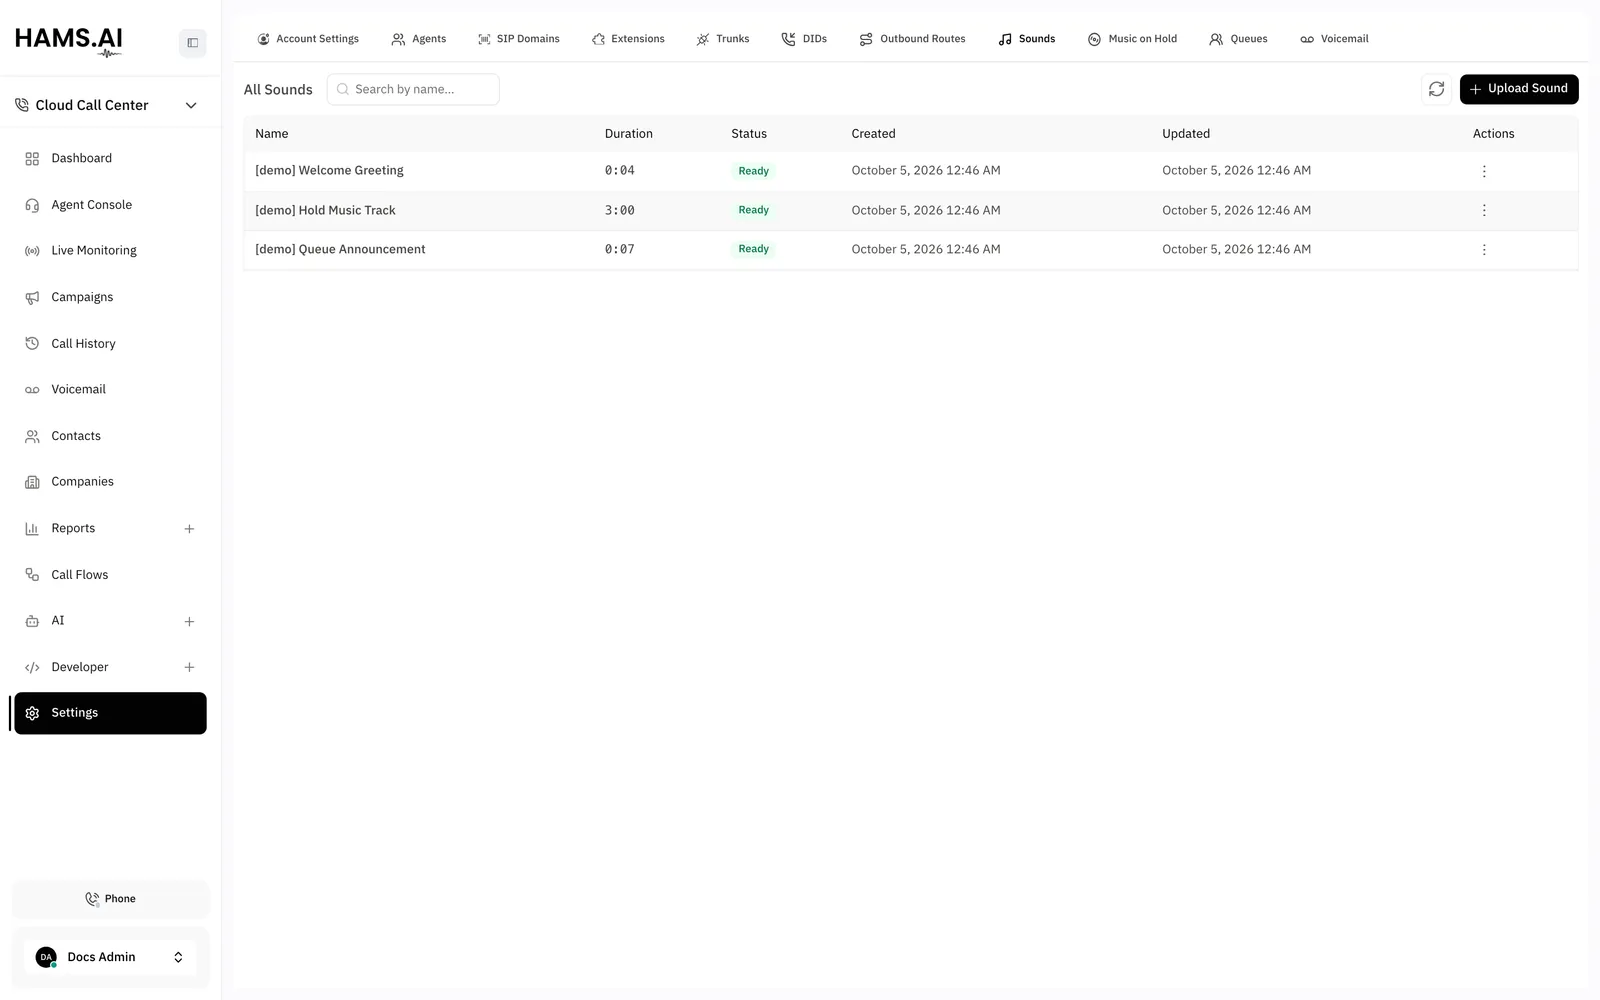Screen dimensions: 1600x1000
Task: Click the [demo] Welcome Greeting name
Action: [329, 170]
